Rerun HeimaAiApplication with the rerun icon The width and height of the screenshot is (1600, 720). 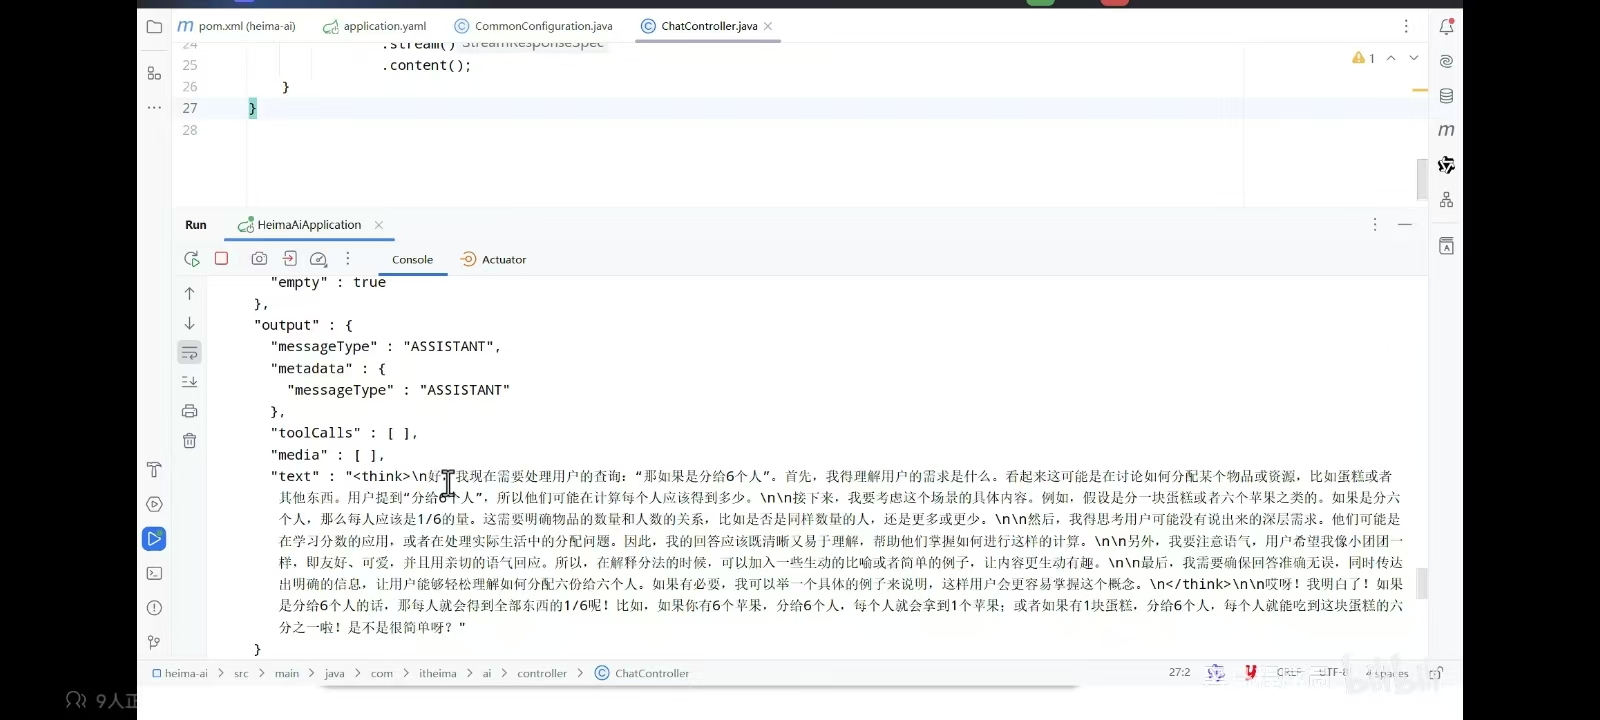click(x=192, y=259)
